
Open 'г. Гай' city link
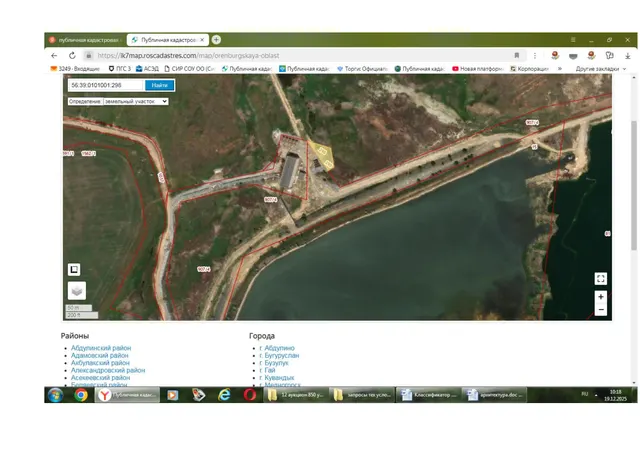coord(267,370)
